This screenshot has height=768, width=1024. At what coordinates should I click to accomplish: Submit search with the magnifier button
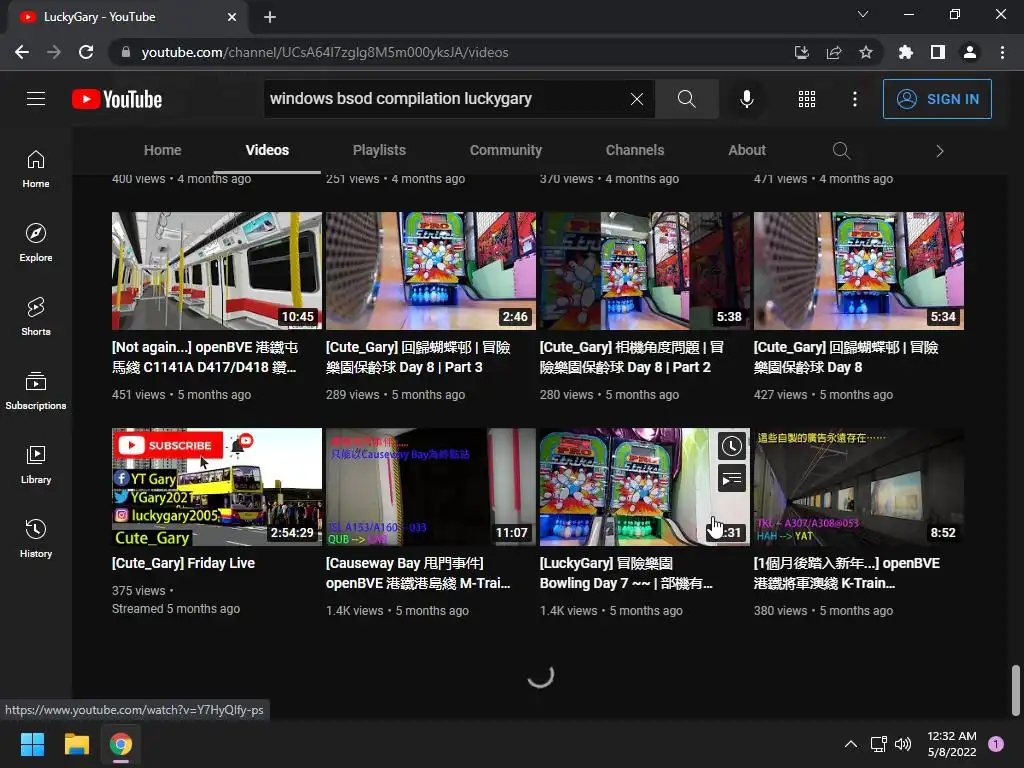[686, 99]
